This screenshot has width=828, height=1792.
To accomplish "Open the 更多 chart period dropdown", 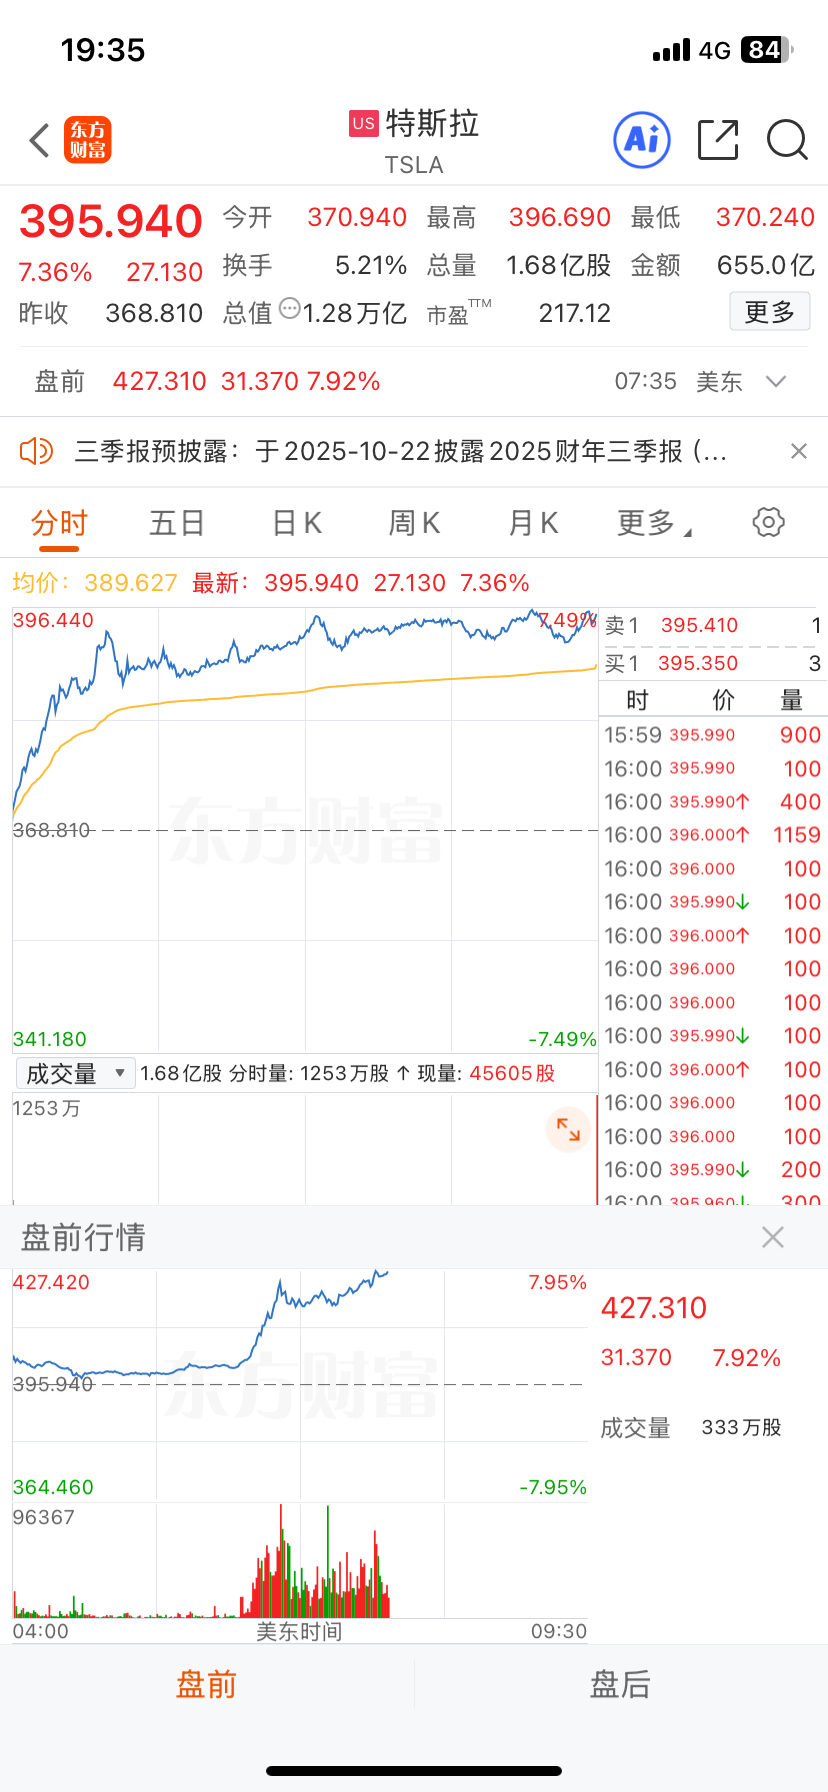I will 654,522.
